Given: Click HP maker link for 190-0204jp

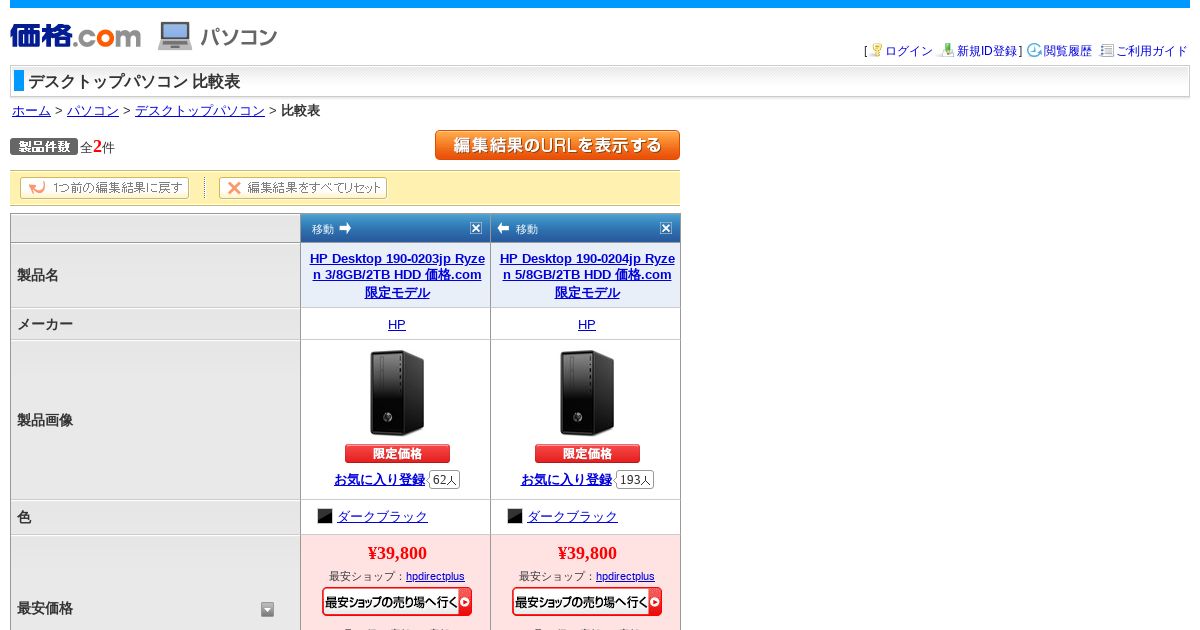Looking at the screenshot, I should pyautogui.click(x=587, y=325).
